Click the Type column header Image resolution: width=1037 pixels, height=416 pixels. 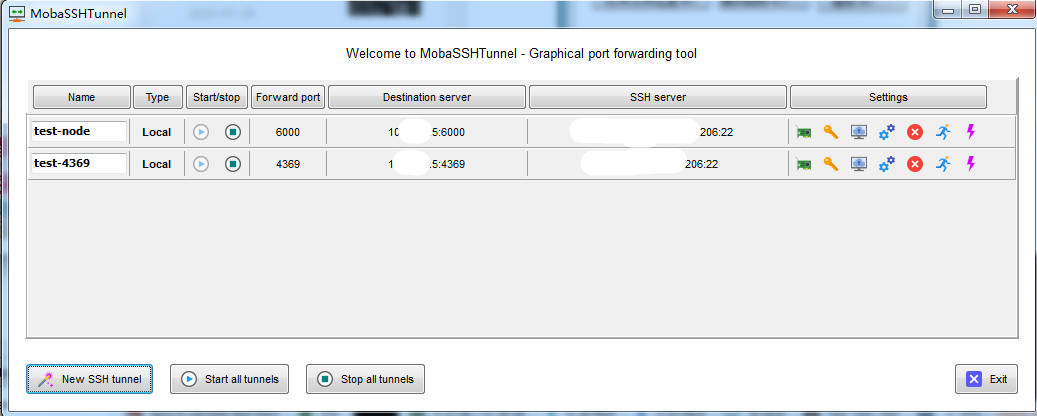coord(157,97)
